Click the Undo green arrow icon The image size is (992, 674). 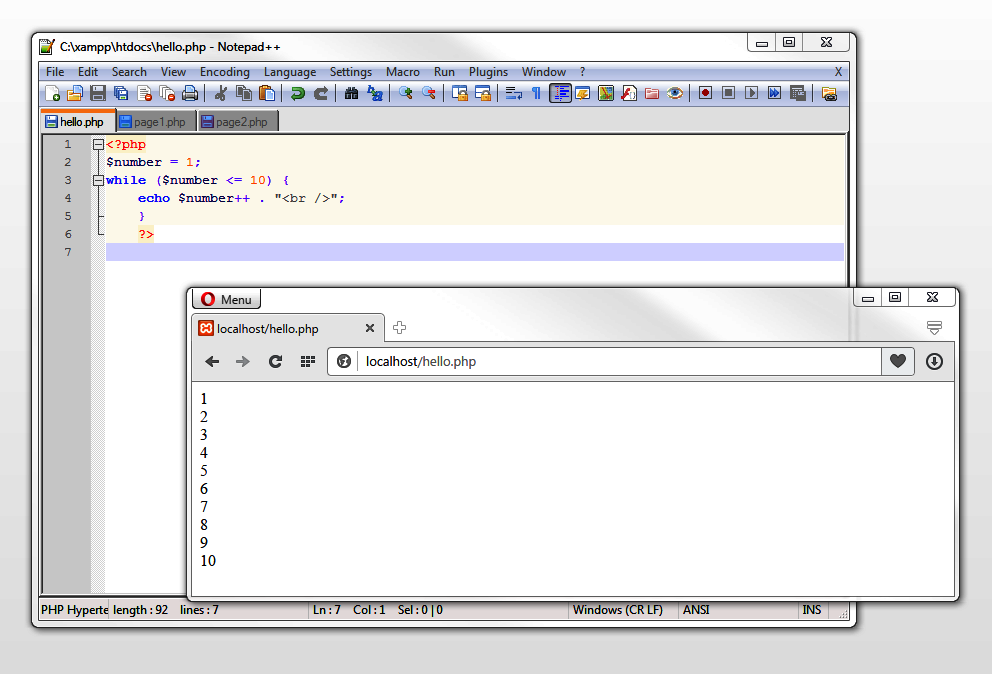coord(297,93)
